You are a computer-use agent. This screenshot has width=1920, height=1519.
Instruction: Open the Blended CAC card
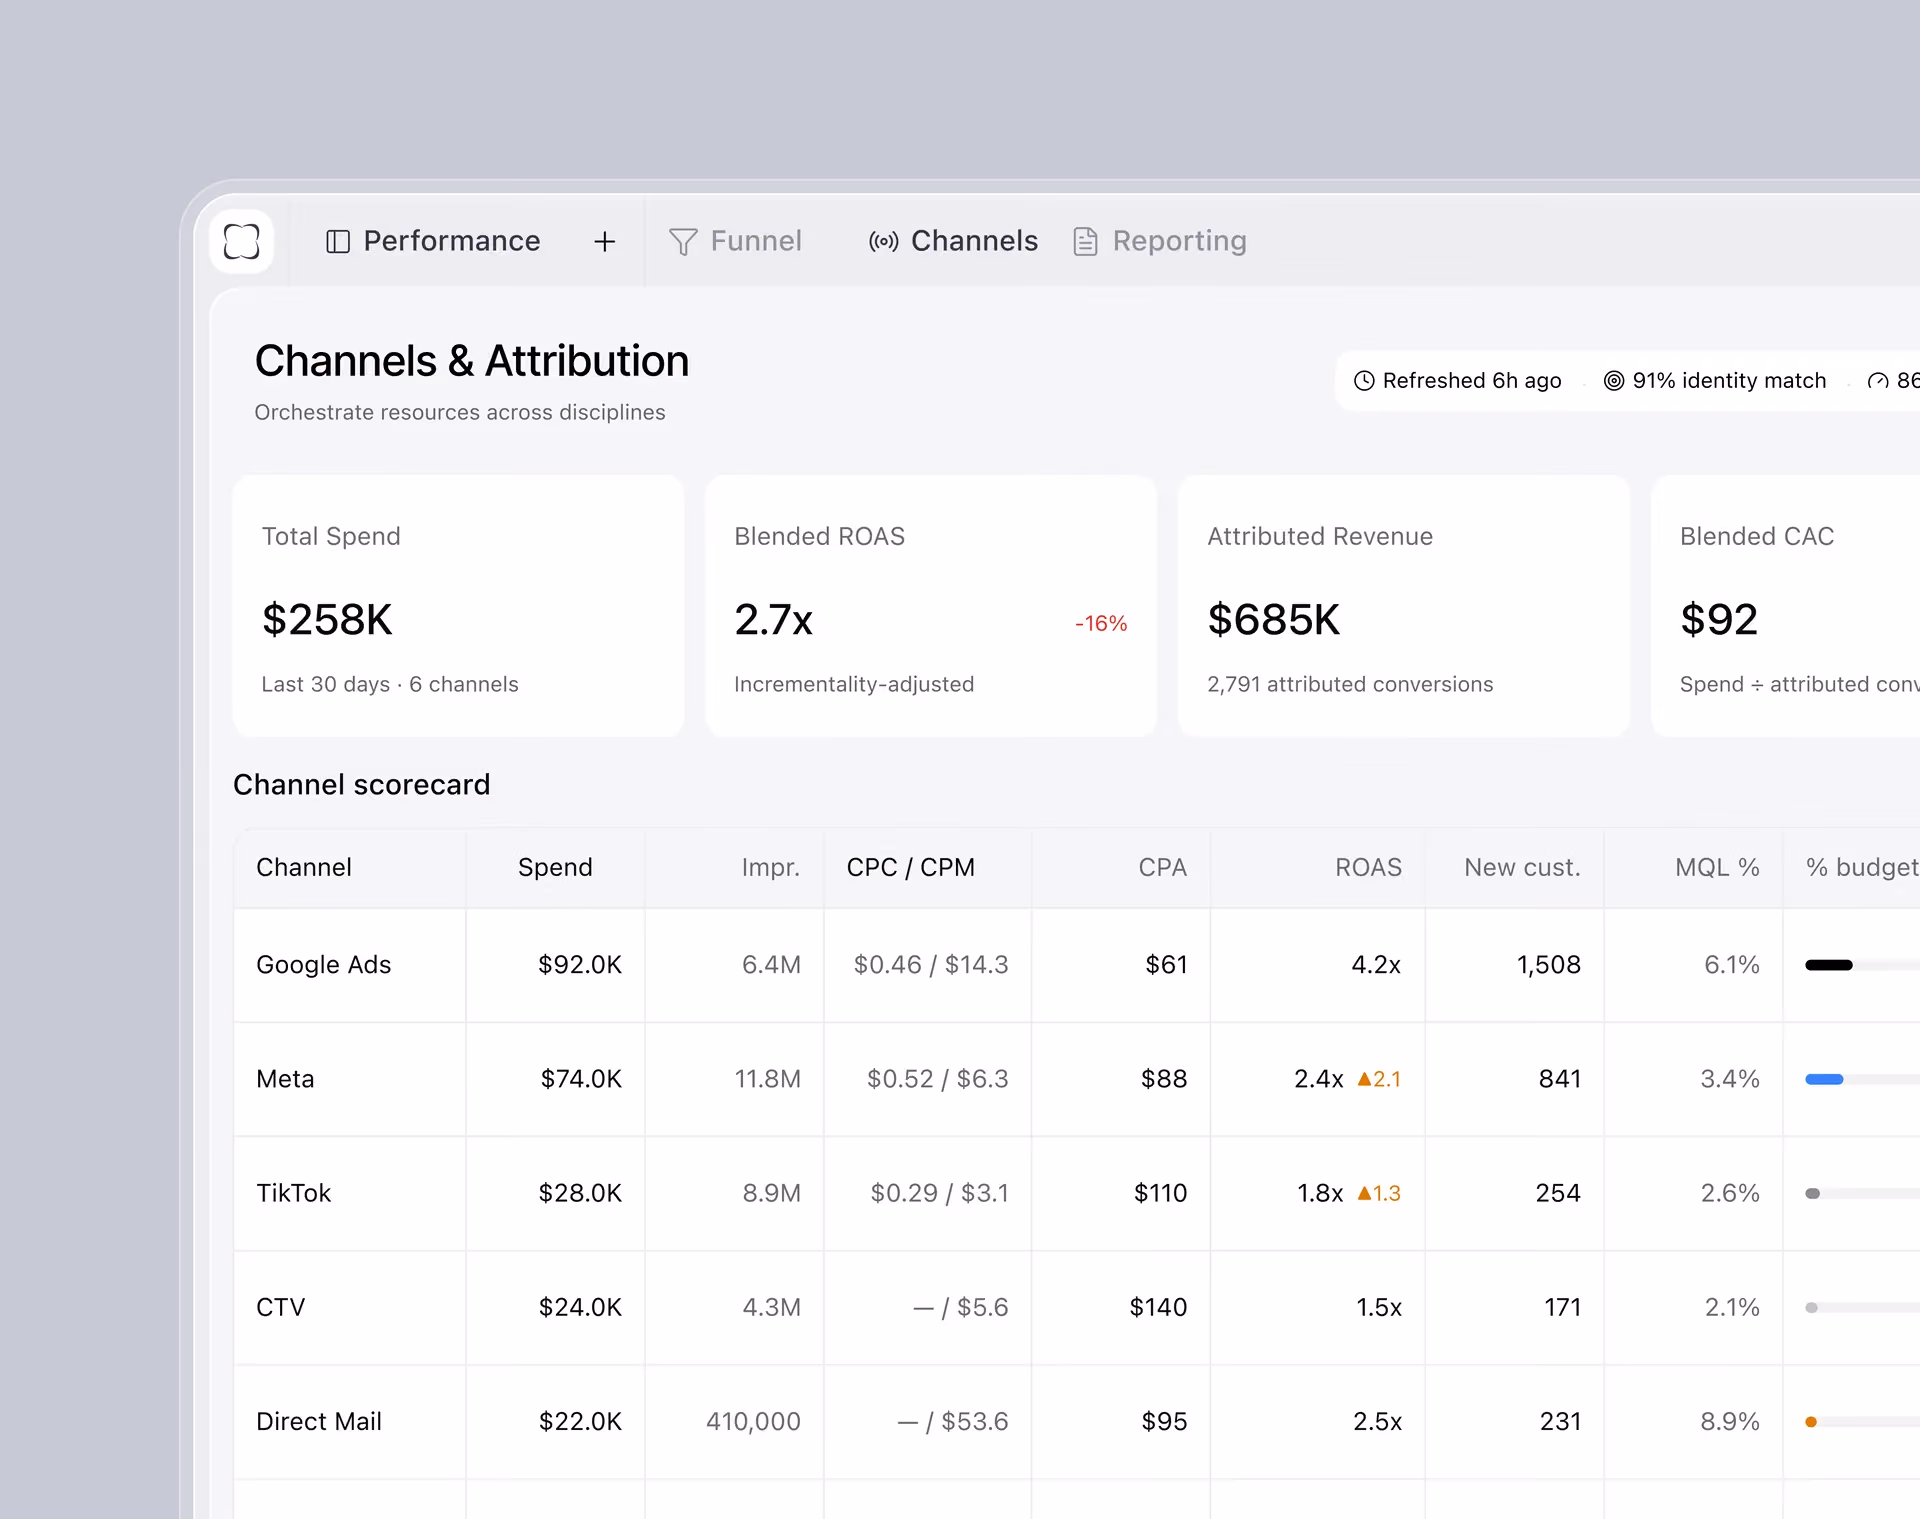pyautogui.click(x=1786, y=606)
